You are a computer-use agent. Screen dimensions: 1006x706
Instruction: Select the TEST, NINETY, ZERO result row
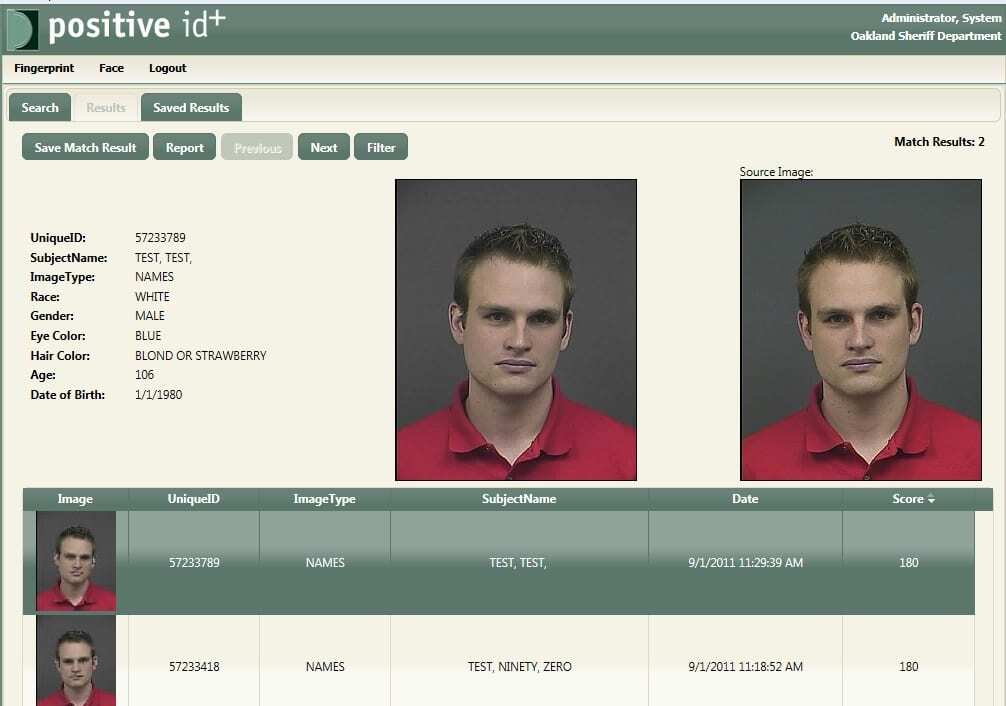[x=499, y=661]
